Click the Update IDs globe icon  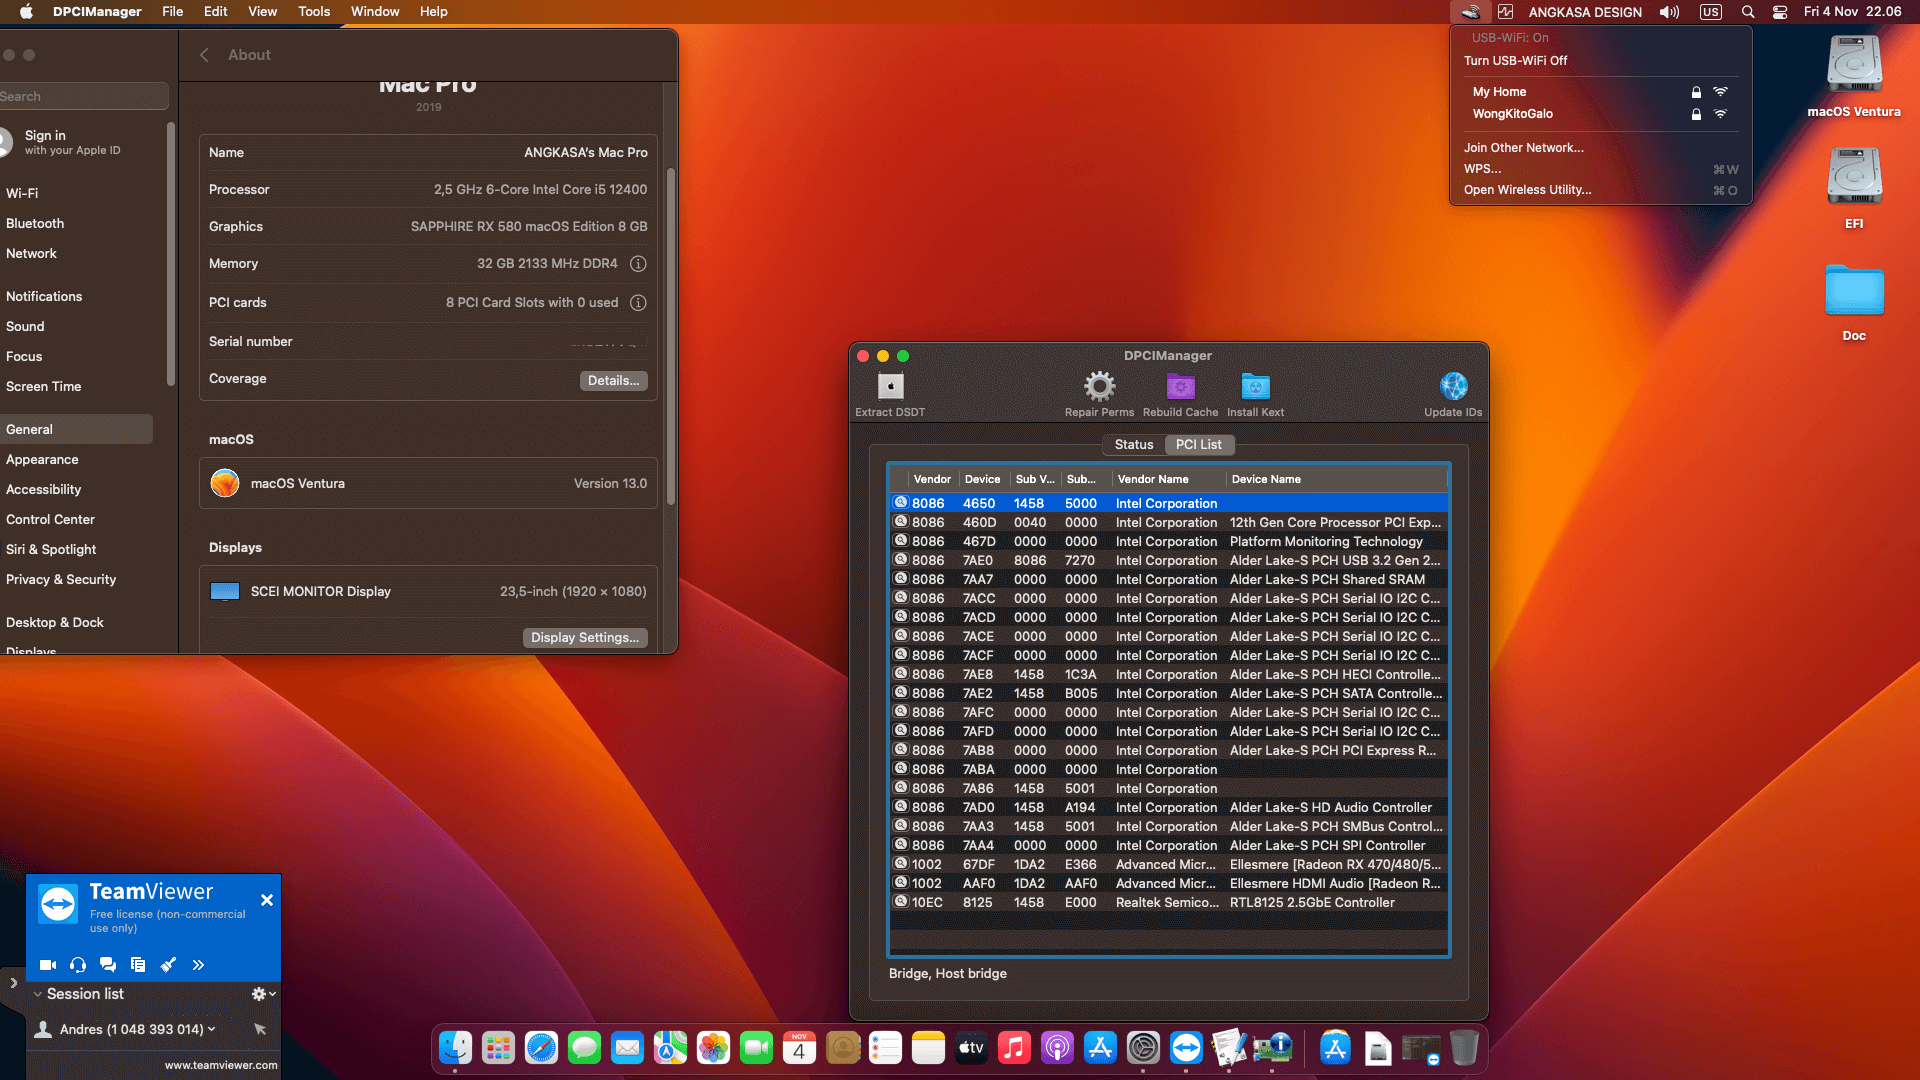pos(1453,386)
